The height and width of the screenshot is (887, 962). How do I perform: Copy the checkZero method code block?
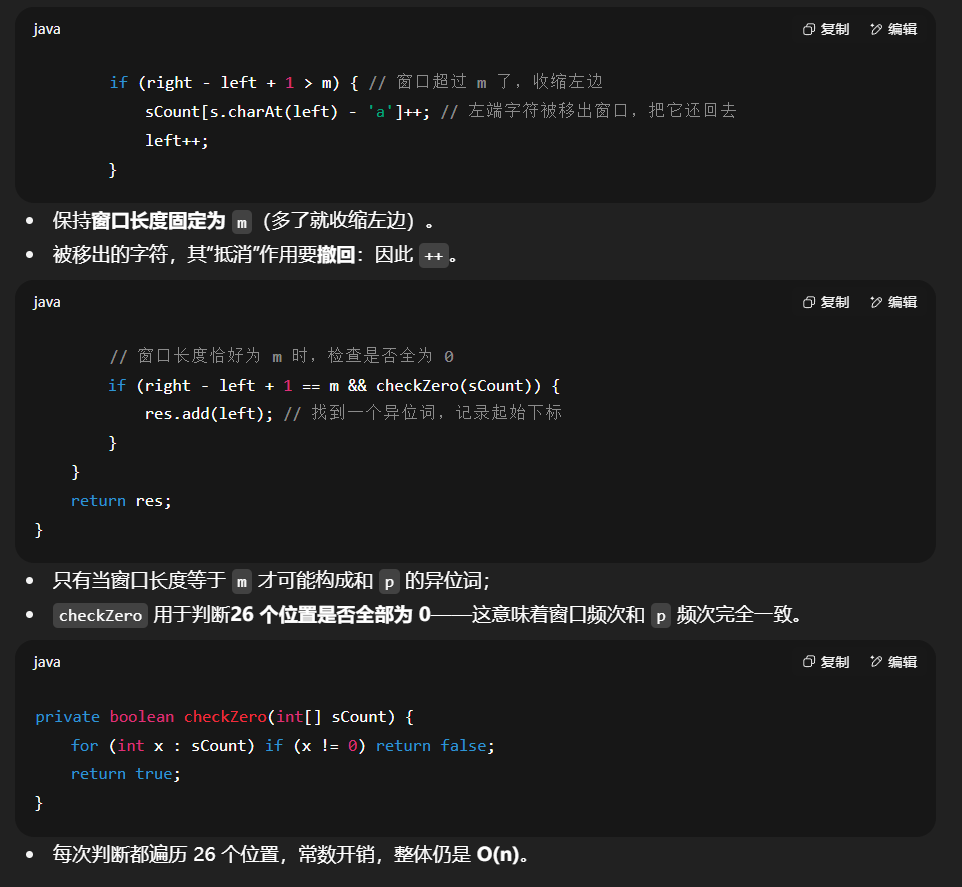click(x=826, y=661)
